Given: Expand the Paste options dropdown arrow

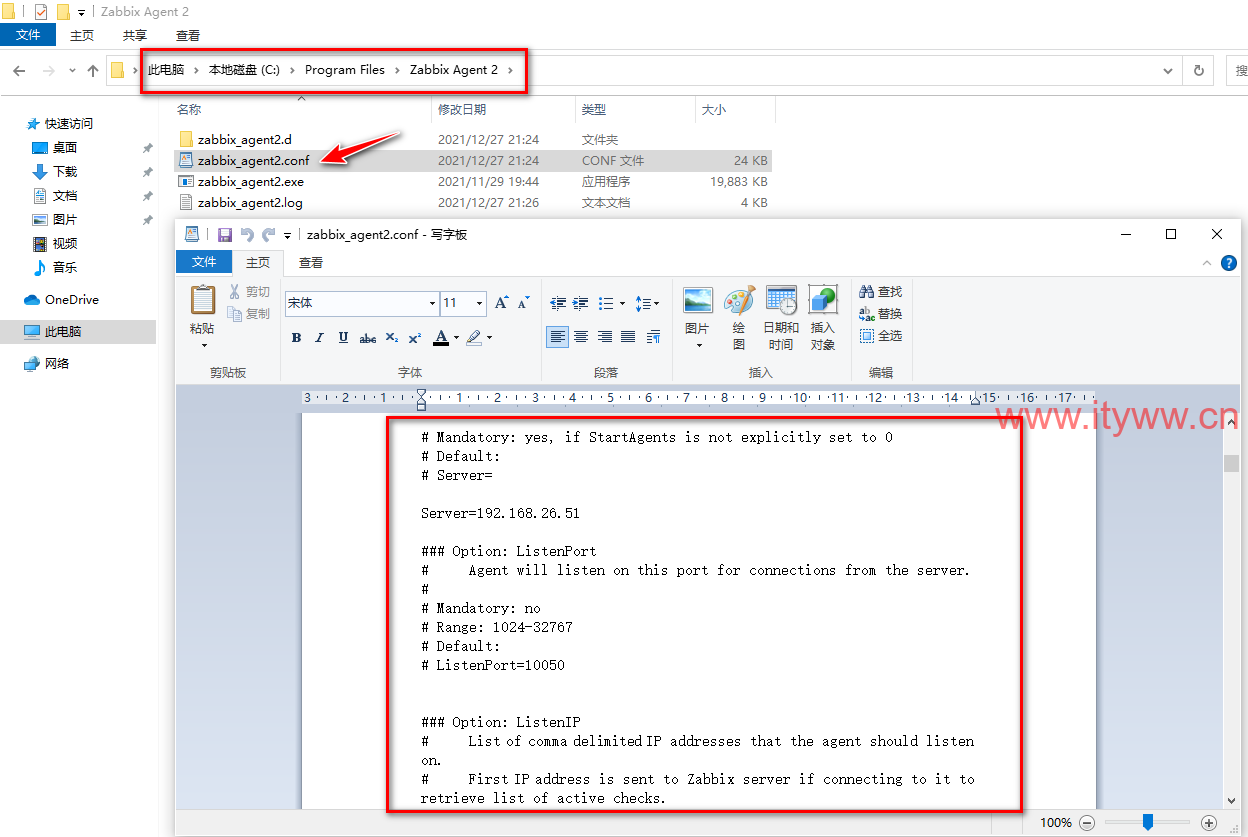Looking at the screenshot, I should [203, 346].
